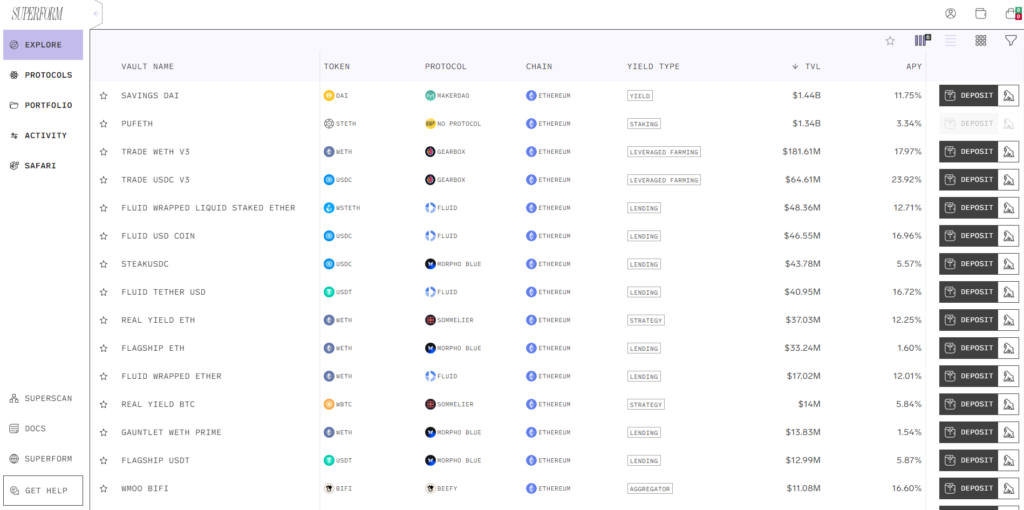Sort by Protocol column header

[446, 67]
